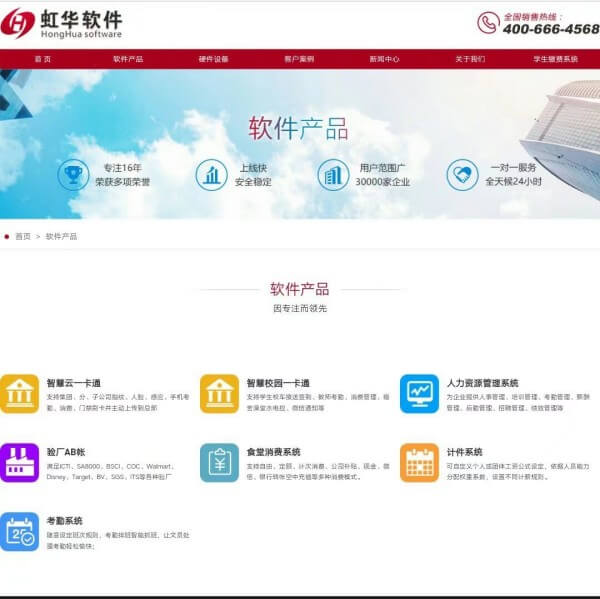Image resolution: width=600 pixels, height=599 pixels.
Task: Open 软件产品 in the red nav bar
Action: coord(128,59)
